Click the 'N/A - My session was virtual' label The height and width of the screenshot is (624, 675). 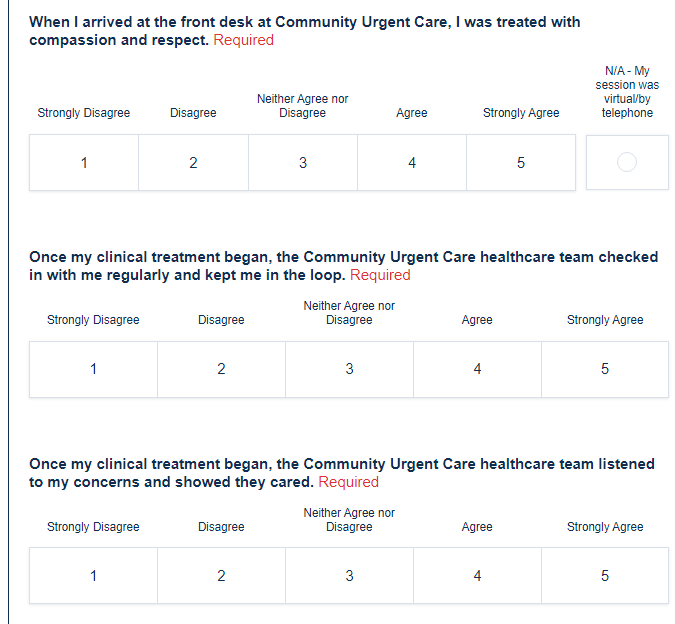pos(627,92)
